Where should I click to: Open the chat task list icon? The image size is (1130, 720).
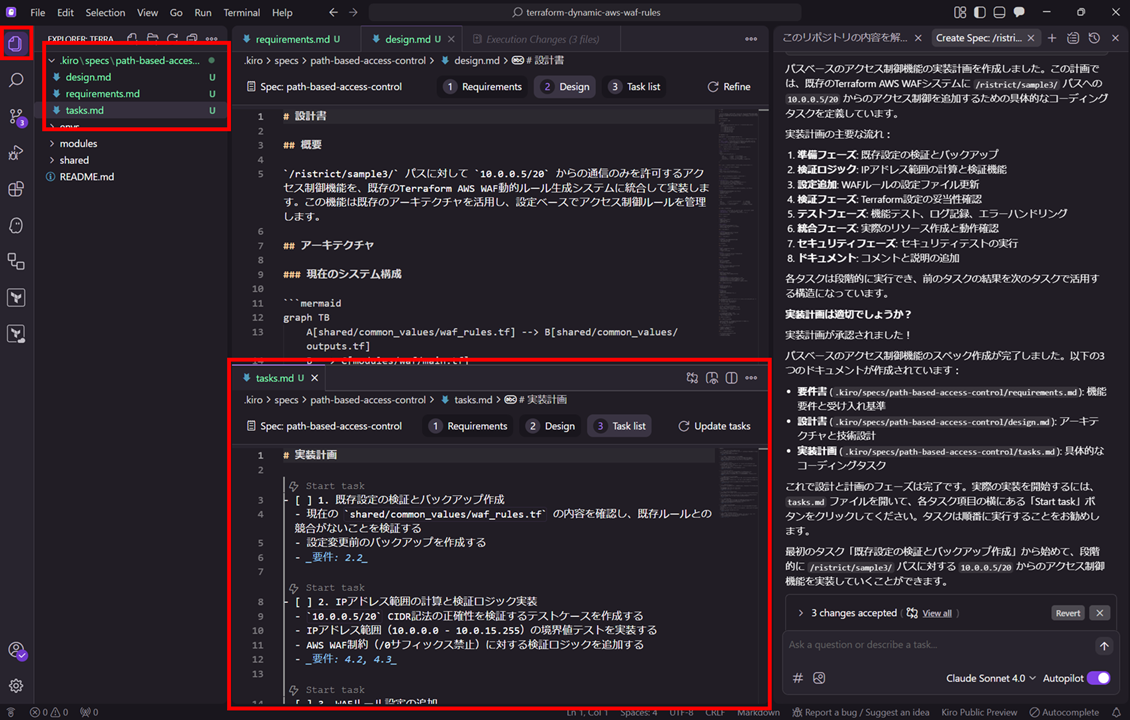coord(1073,38)
